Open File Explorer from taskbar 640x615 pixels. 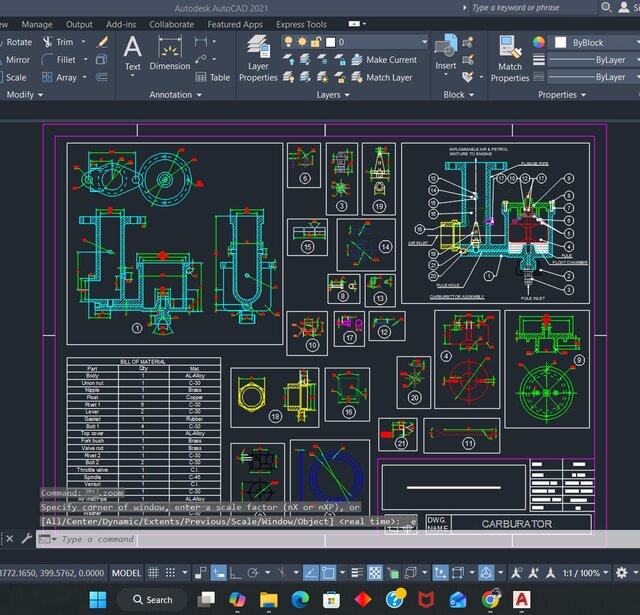click(269, 599)
